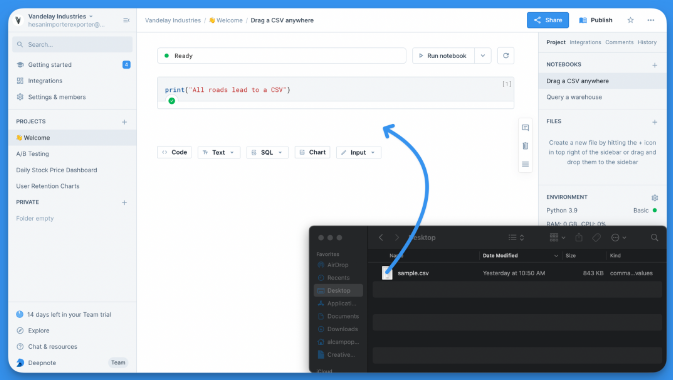The width and height of the screenshot is (673, 380).
Task: Click the green cell success check icon
Action: pyautogui.click(x=172, y=101)
